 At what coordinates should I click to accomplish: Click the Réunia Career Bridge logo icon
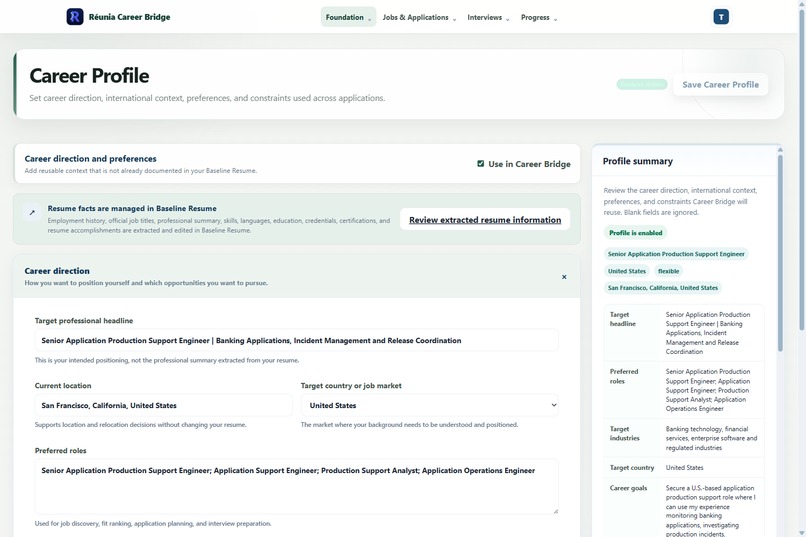pos(75,17)
